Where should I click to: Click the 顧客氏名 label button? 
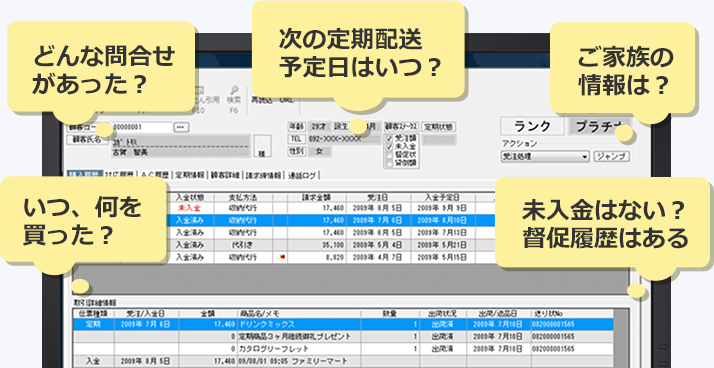[87, 140]
